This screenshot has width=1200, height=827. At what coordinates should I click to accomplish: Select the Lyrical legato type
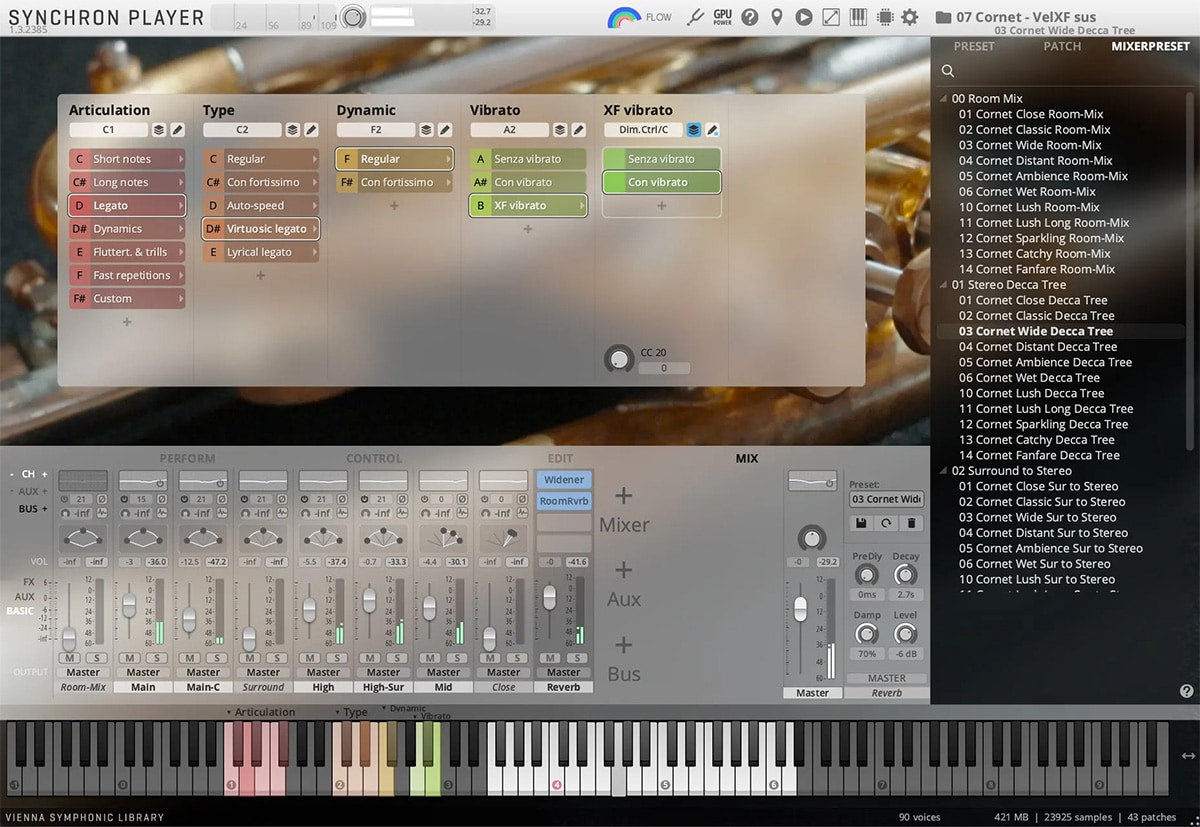pos(261,252)
